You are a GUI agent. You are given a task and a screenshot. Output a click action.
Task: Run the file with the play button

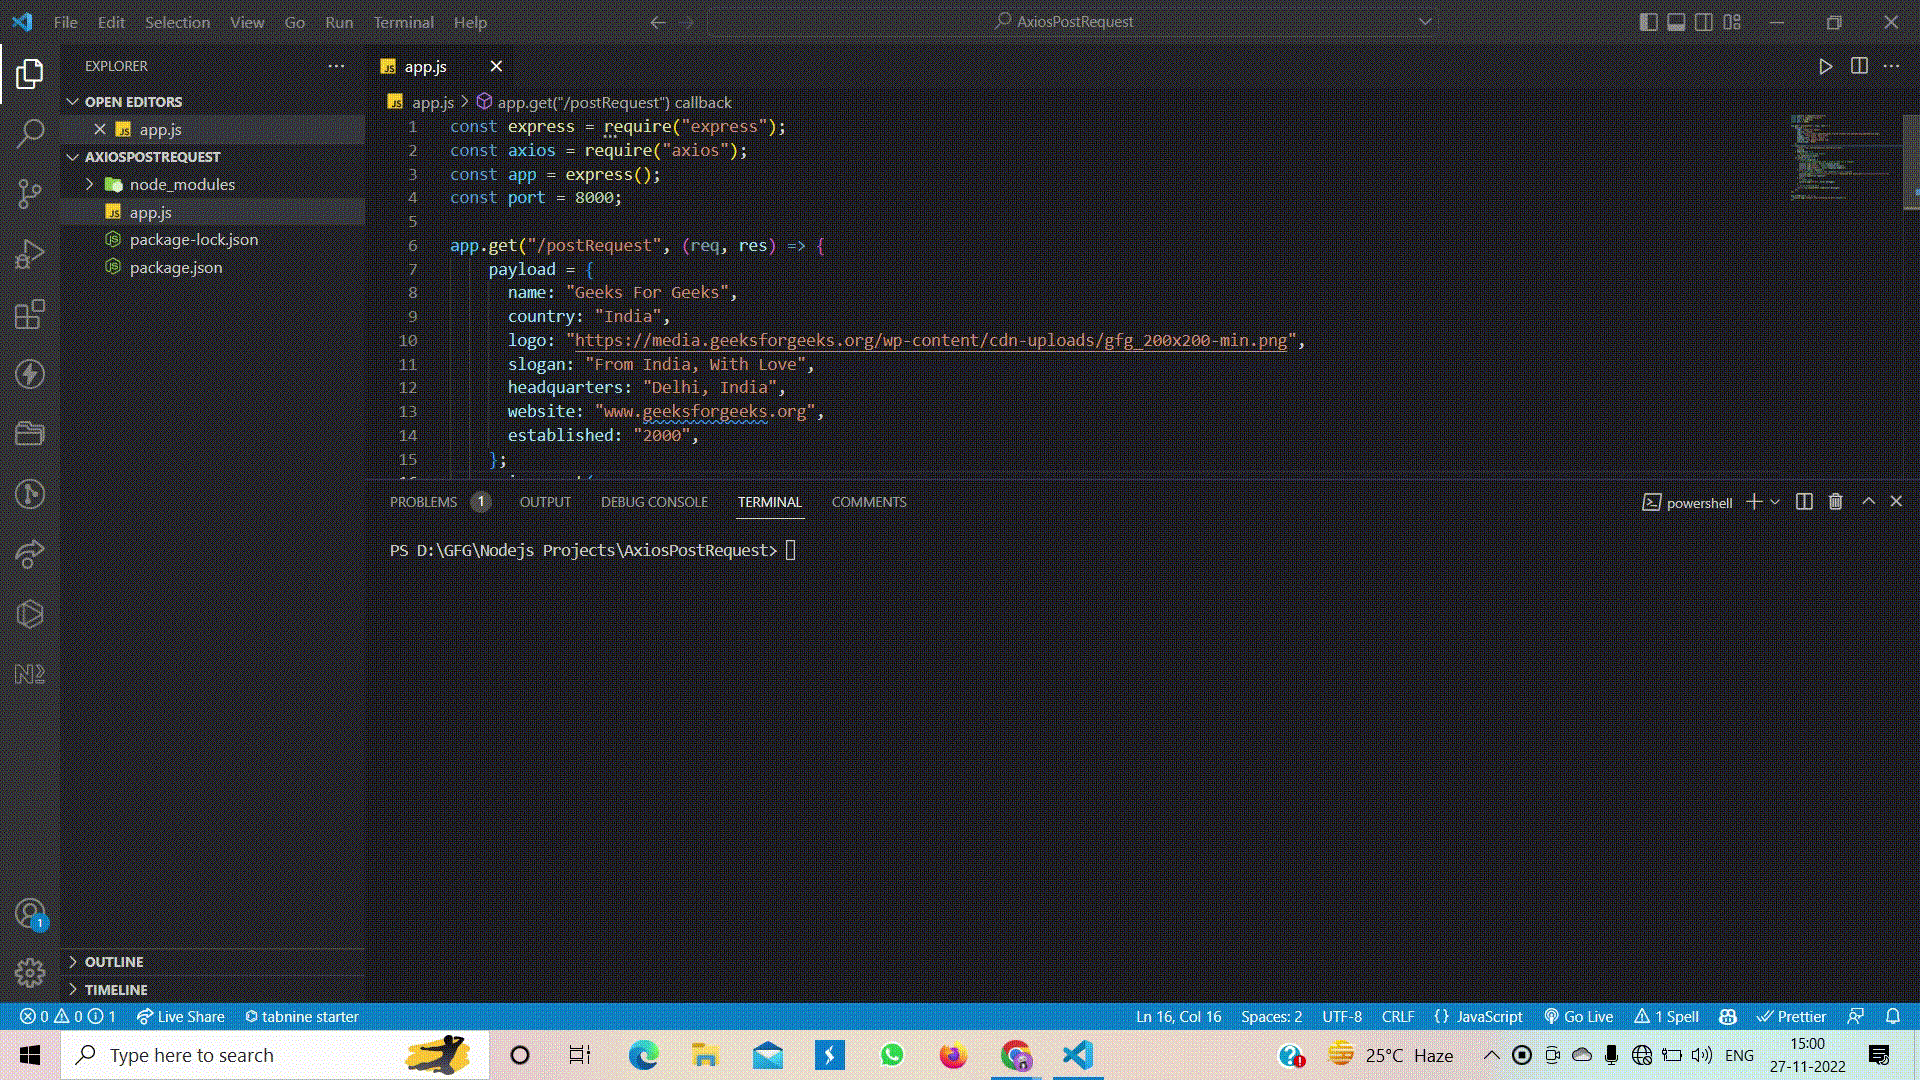(x=1825, y=66)
